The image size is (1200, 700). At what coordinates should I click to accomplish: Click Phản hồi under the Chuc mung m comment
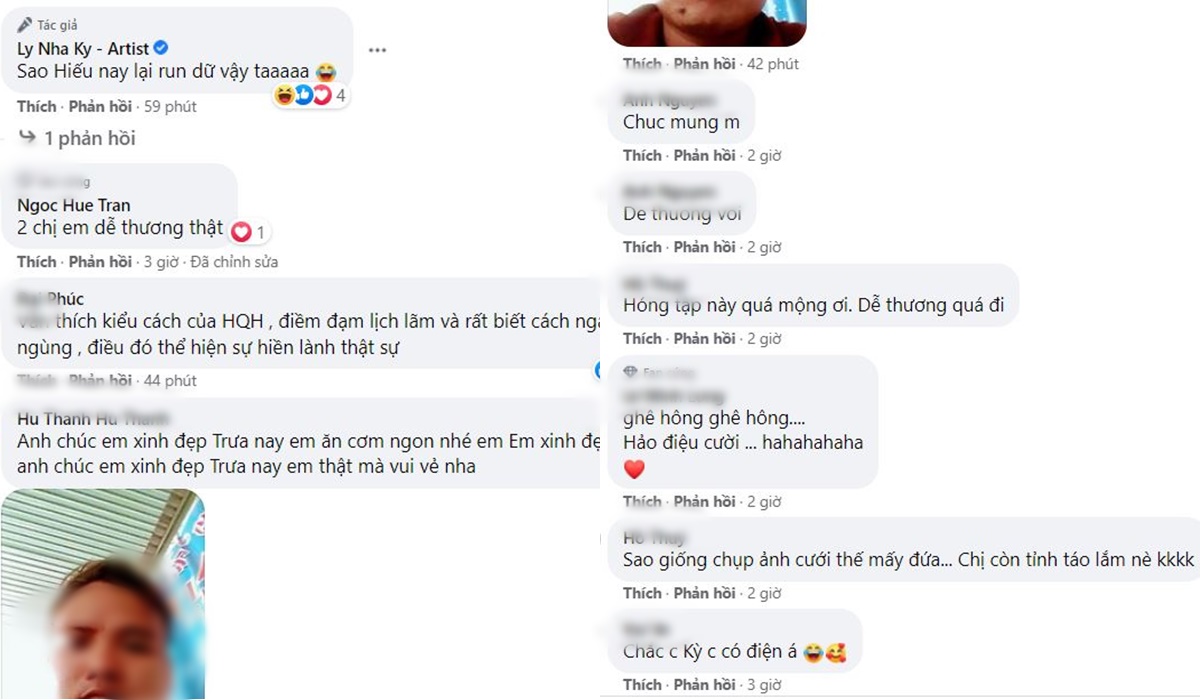pyautogui.click(x=705, y=155)
